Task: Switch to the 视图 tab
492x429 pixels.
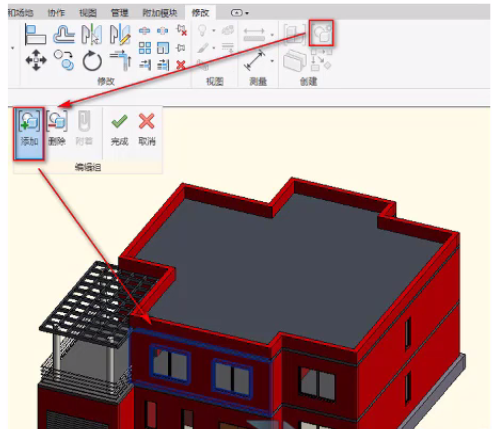Action: click(x=88, y=13)
